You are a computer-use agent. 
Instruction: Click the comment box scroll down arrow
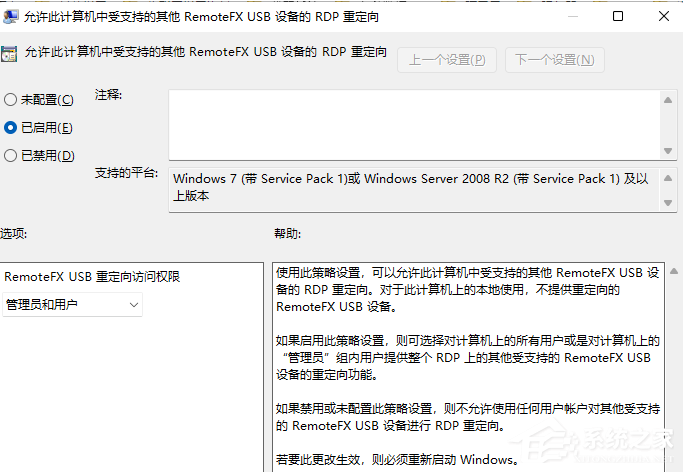pos(668,151)
